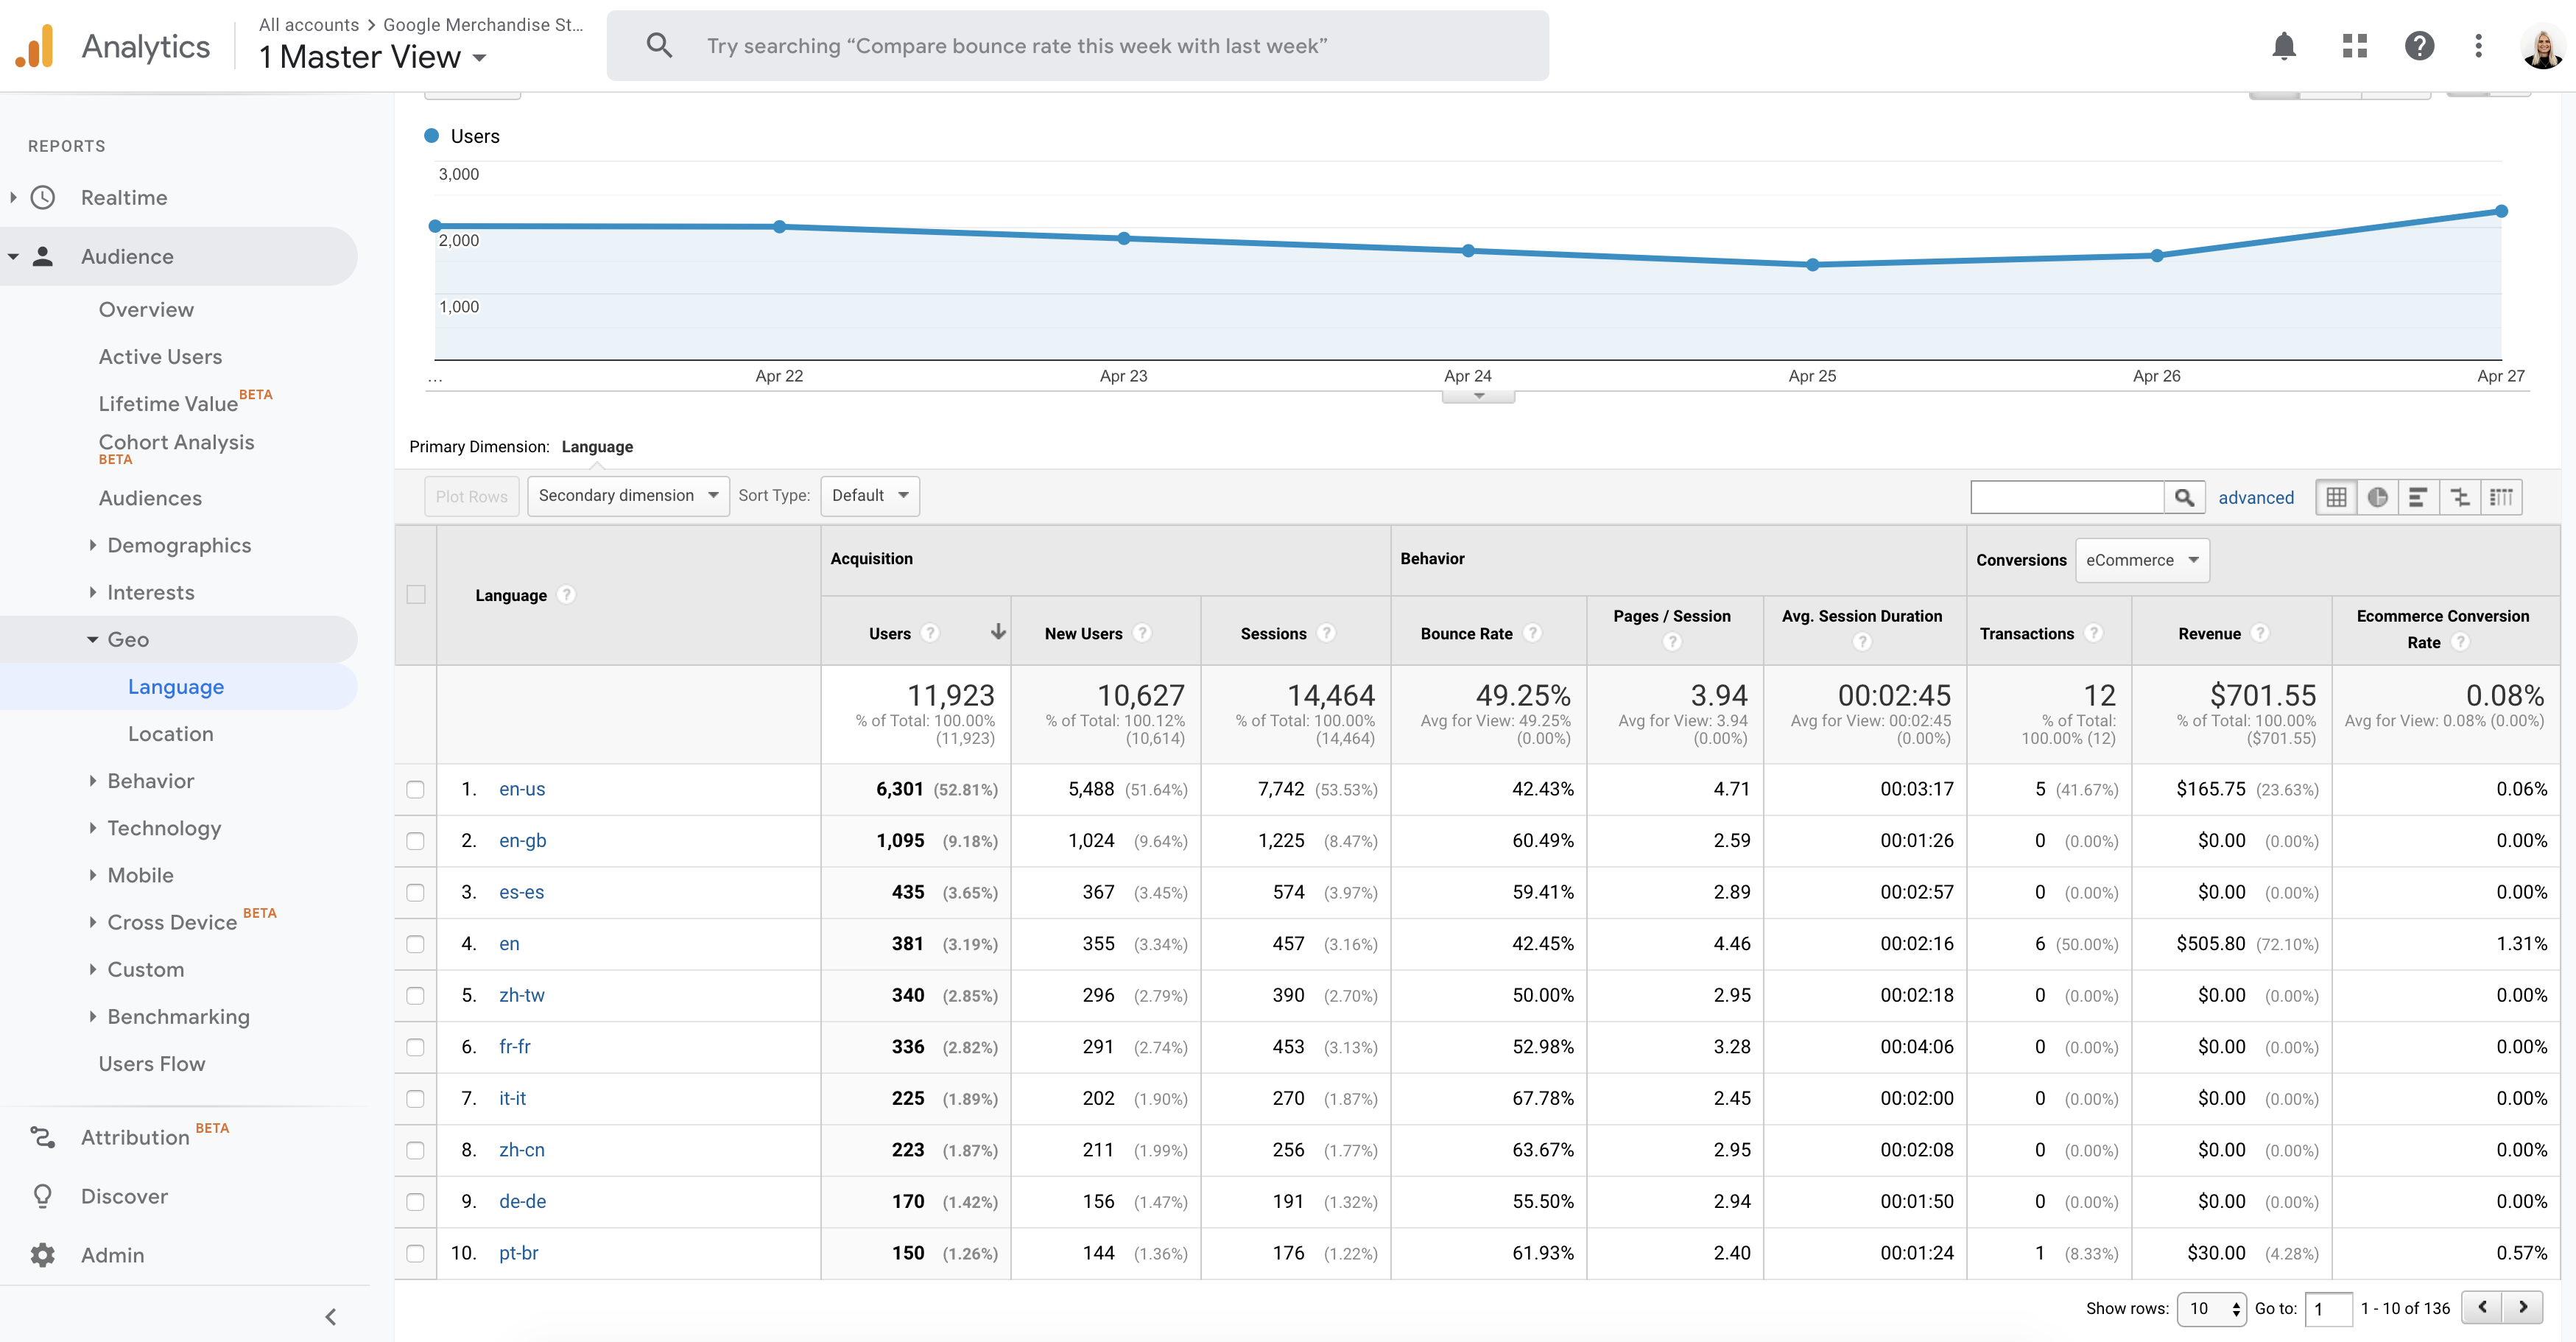The image size is (2576, 1342).
Task: Open the notifications bell
Action: click(x=2283, y=45)
